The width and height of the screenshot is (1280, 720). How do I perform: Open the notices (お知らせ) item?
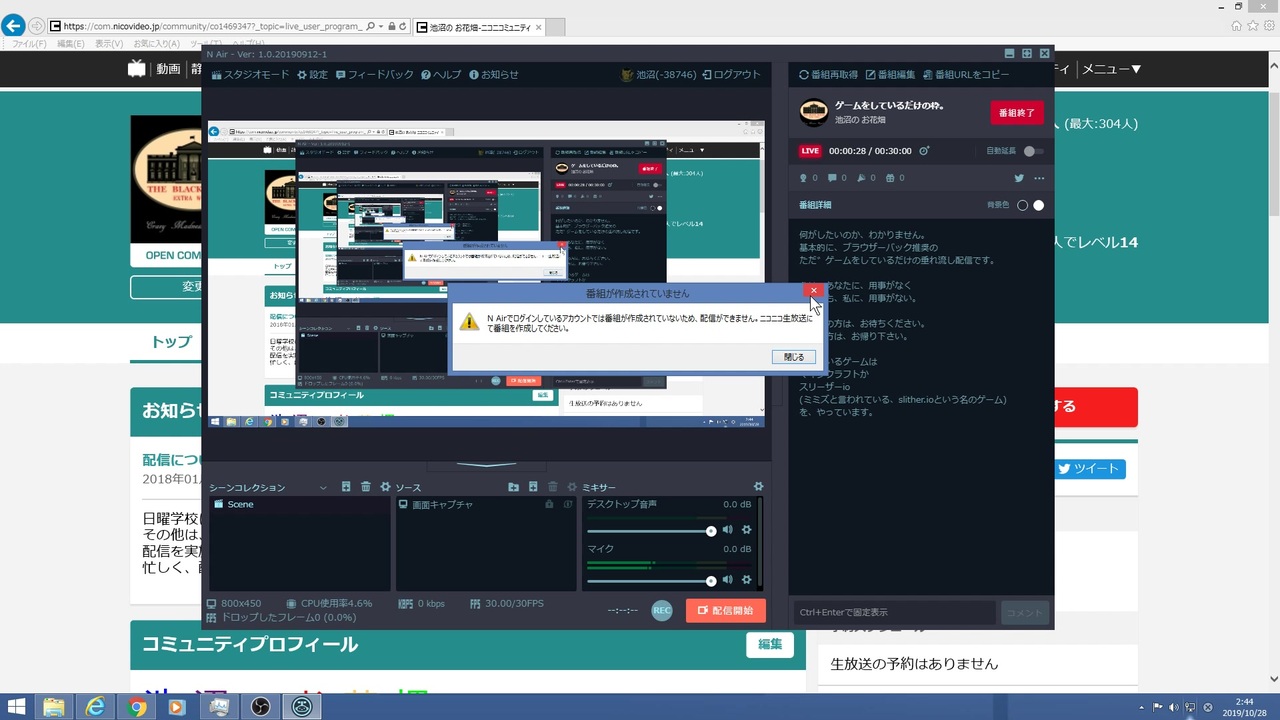coord(494,74)
